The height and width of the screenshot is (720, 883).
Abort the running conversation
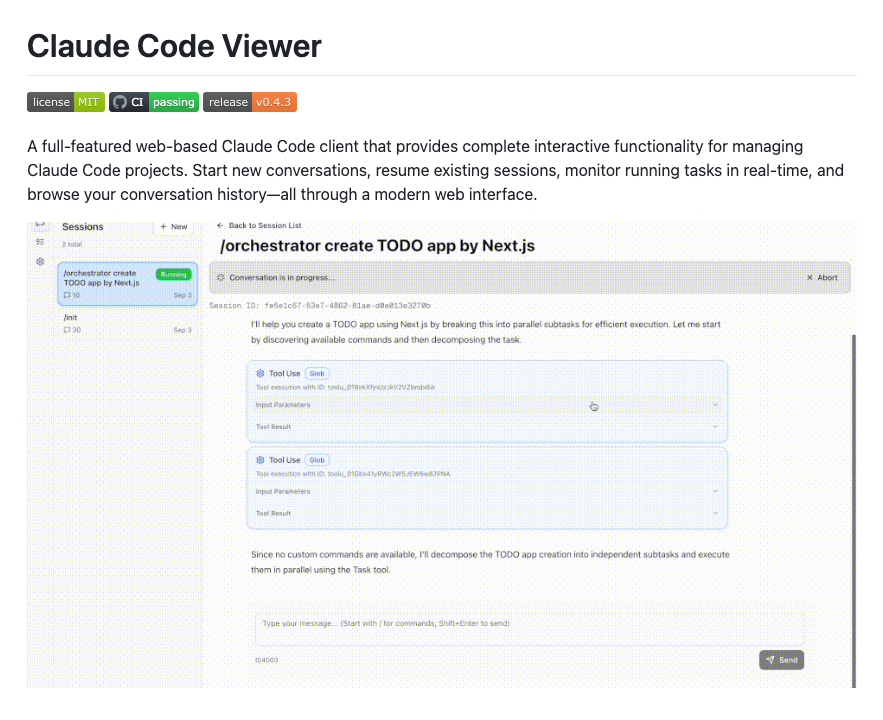click(x=822, y=278)
